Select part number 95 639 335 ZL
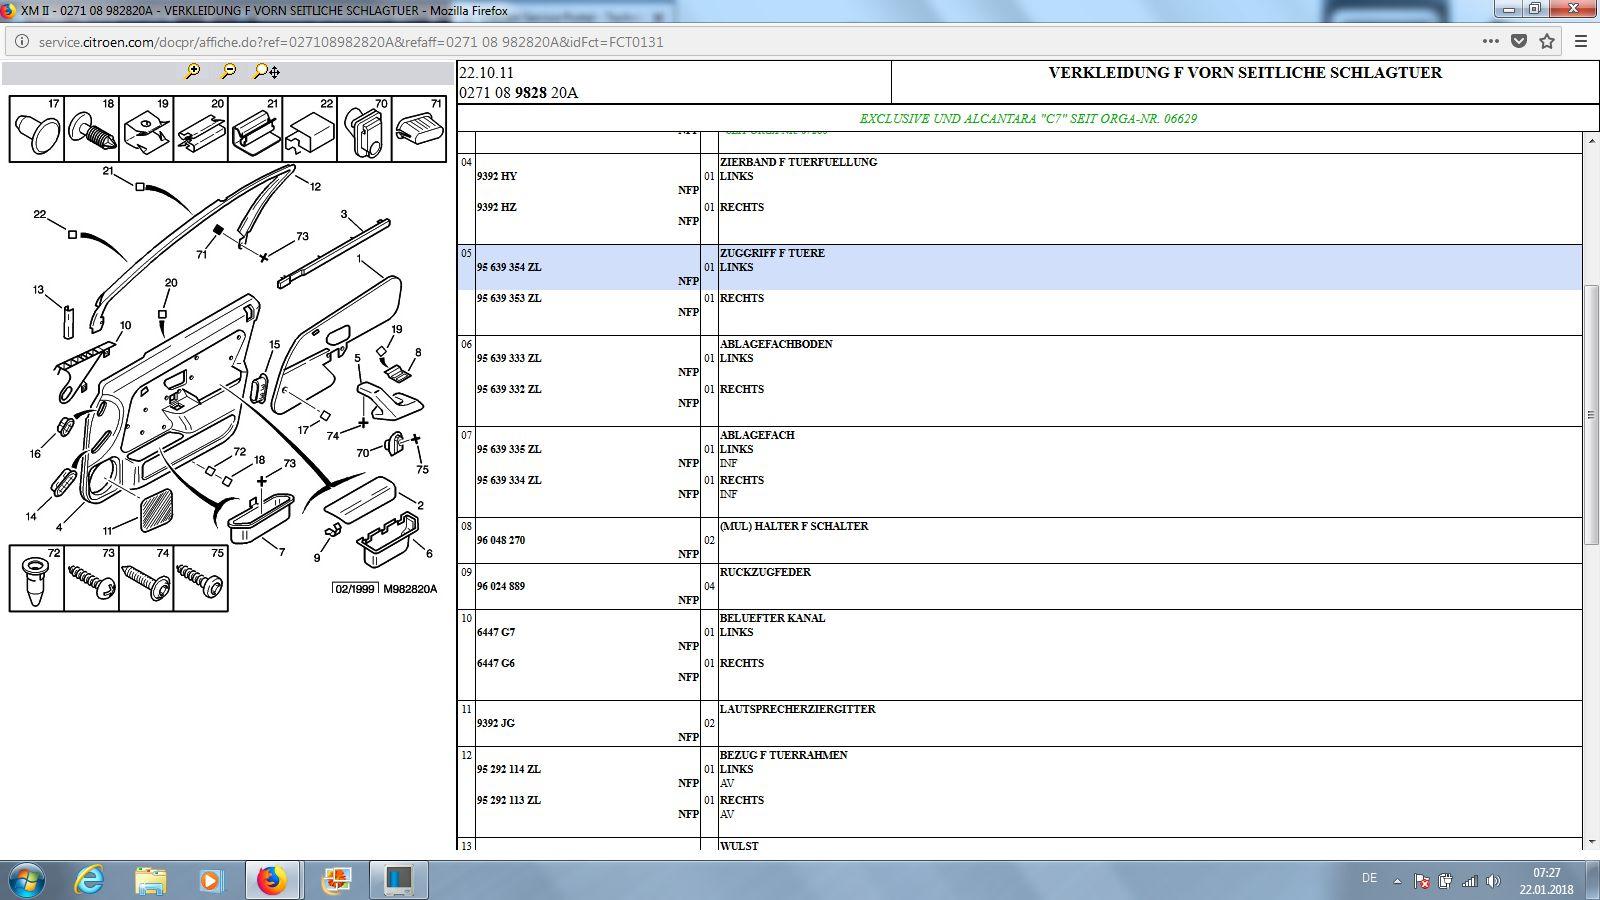Viewport: 1600px width, 900px height. click(x=509, y=449)
